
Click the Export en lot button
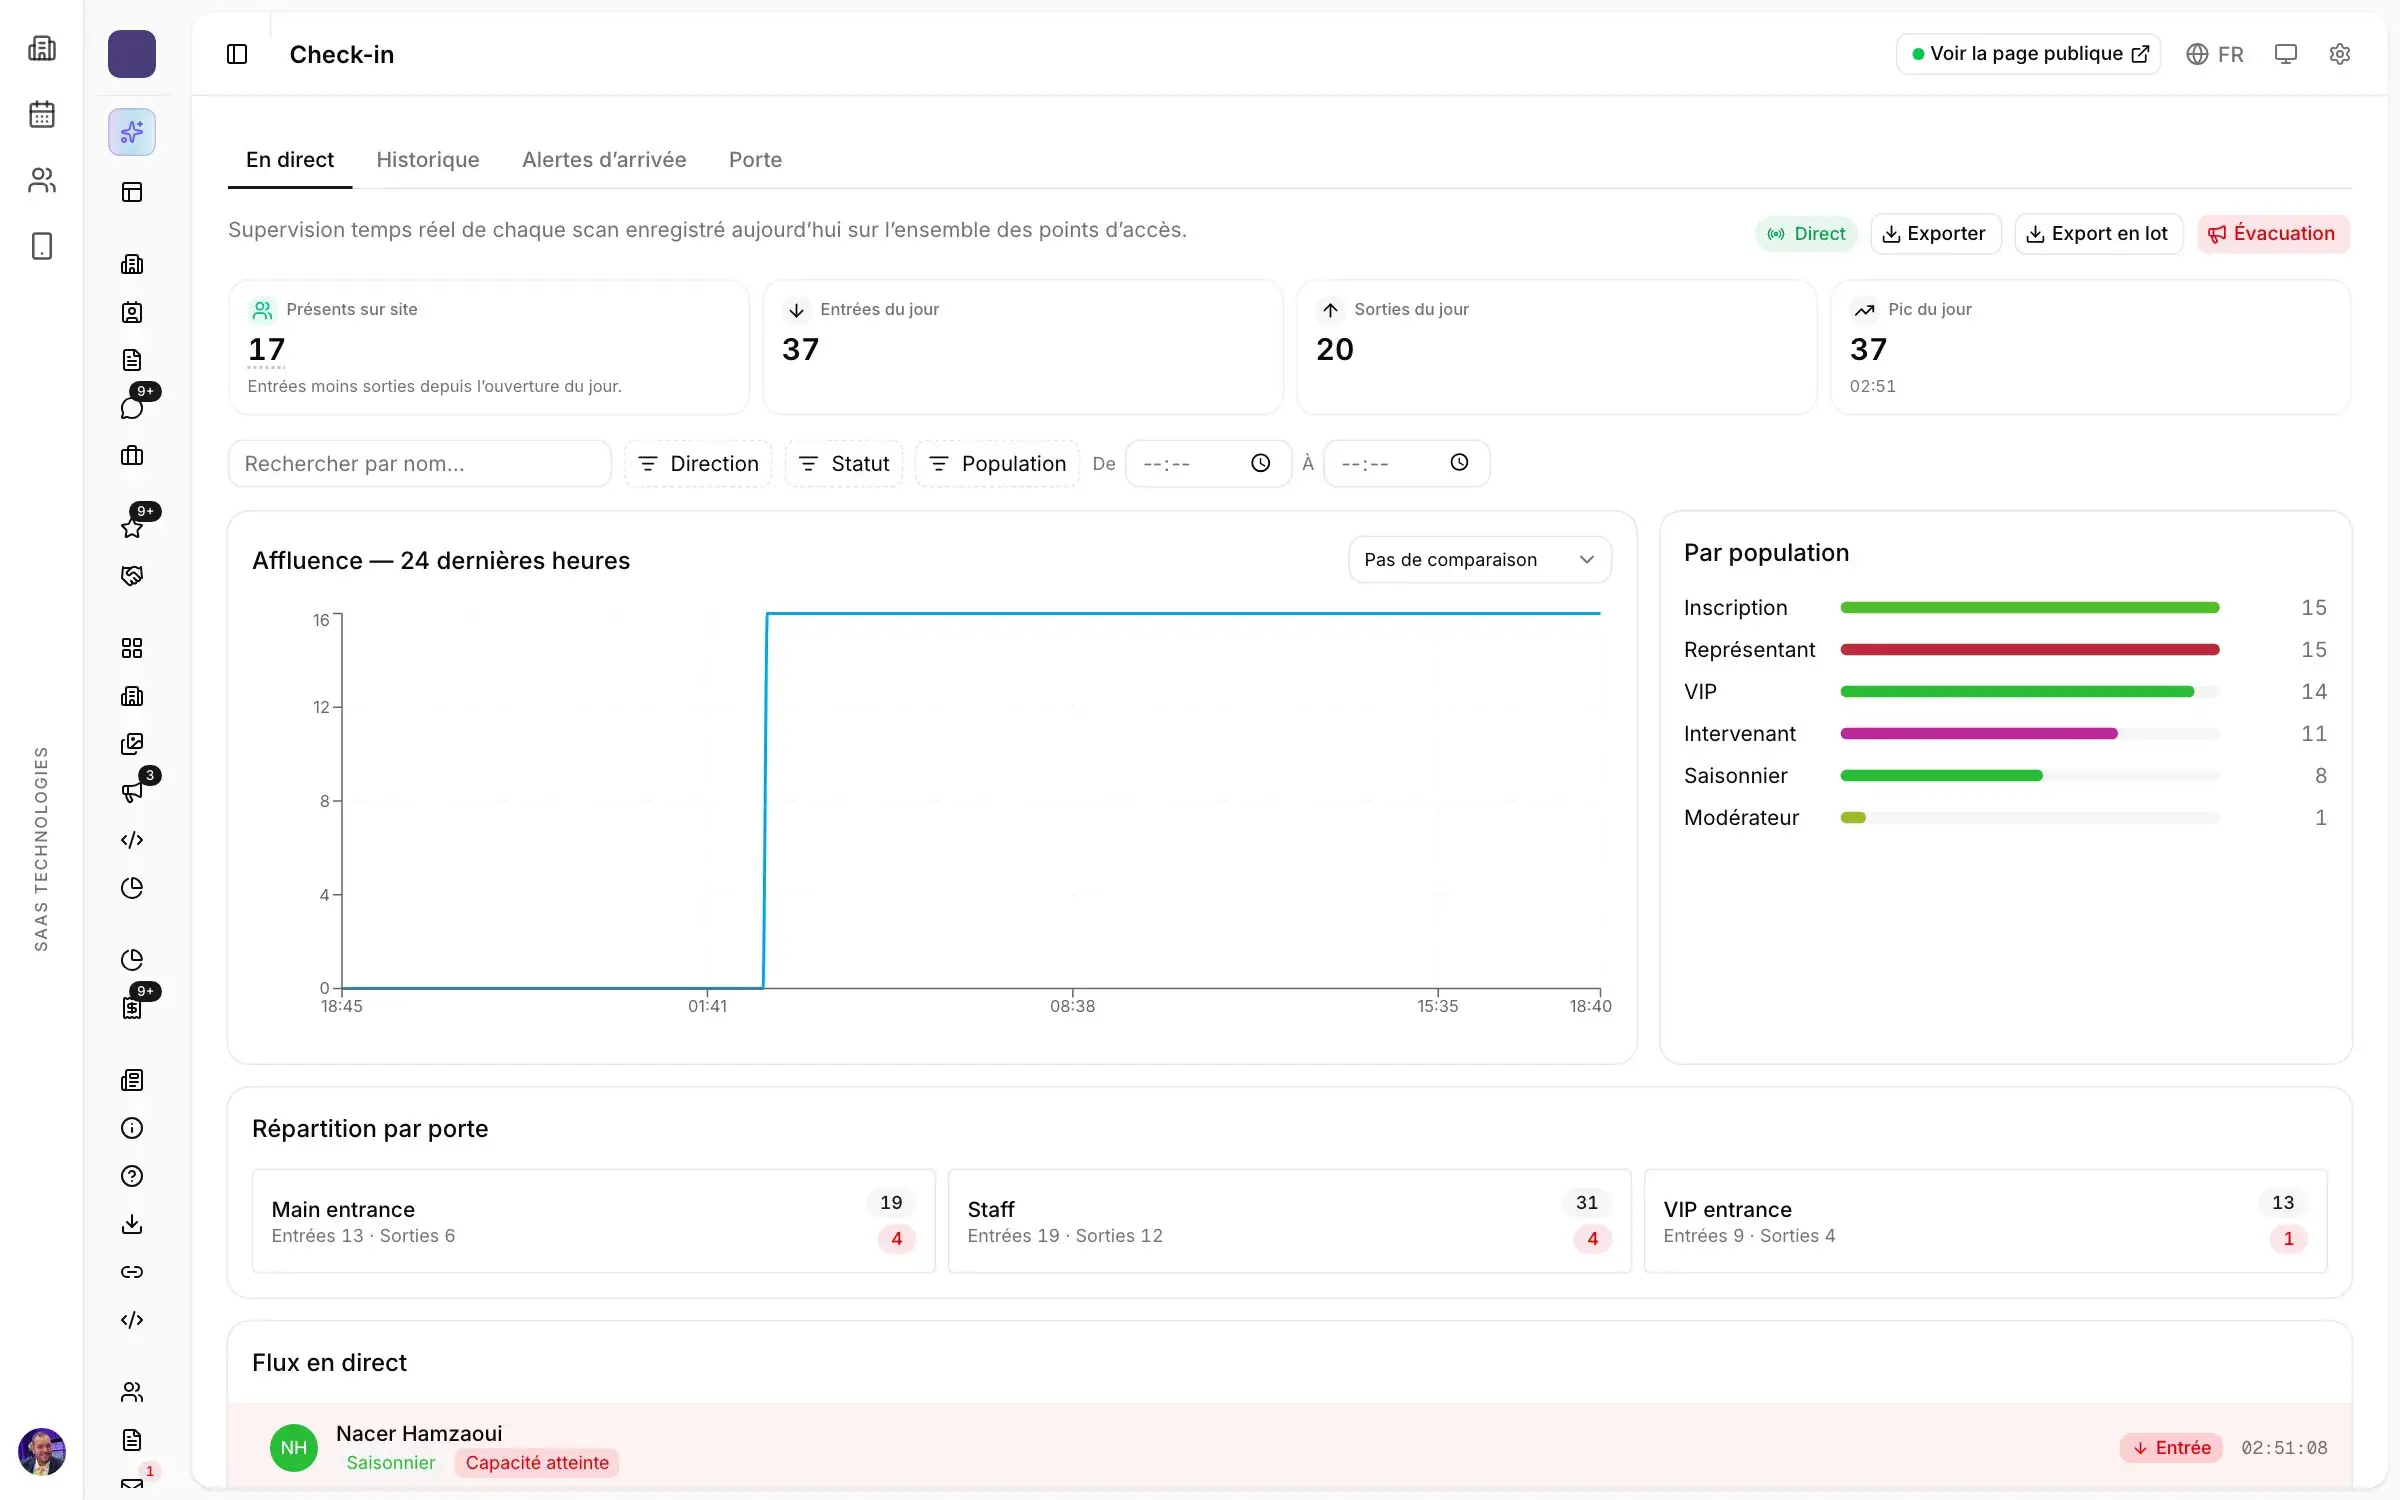click(2098, 233)
